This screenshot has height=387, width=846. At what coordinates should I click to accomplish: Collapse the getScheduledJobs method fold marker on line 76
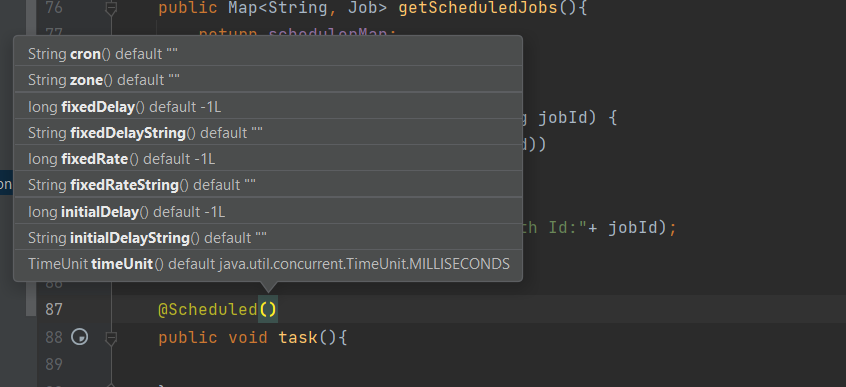coord(111,8)
